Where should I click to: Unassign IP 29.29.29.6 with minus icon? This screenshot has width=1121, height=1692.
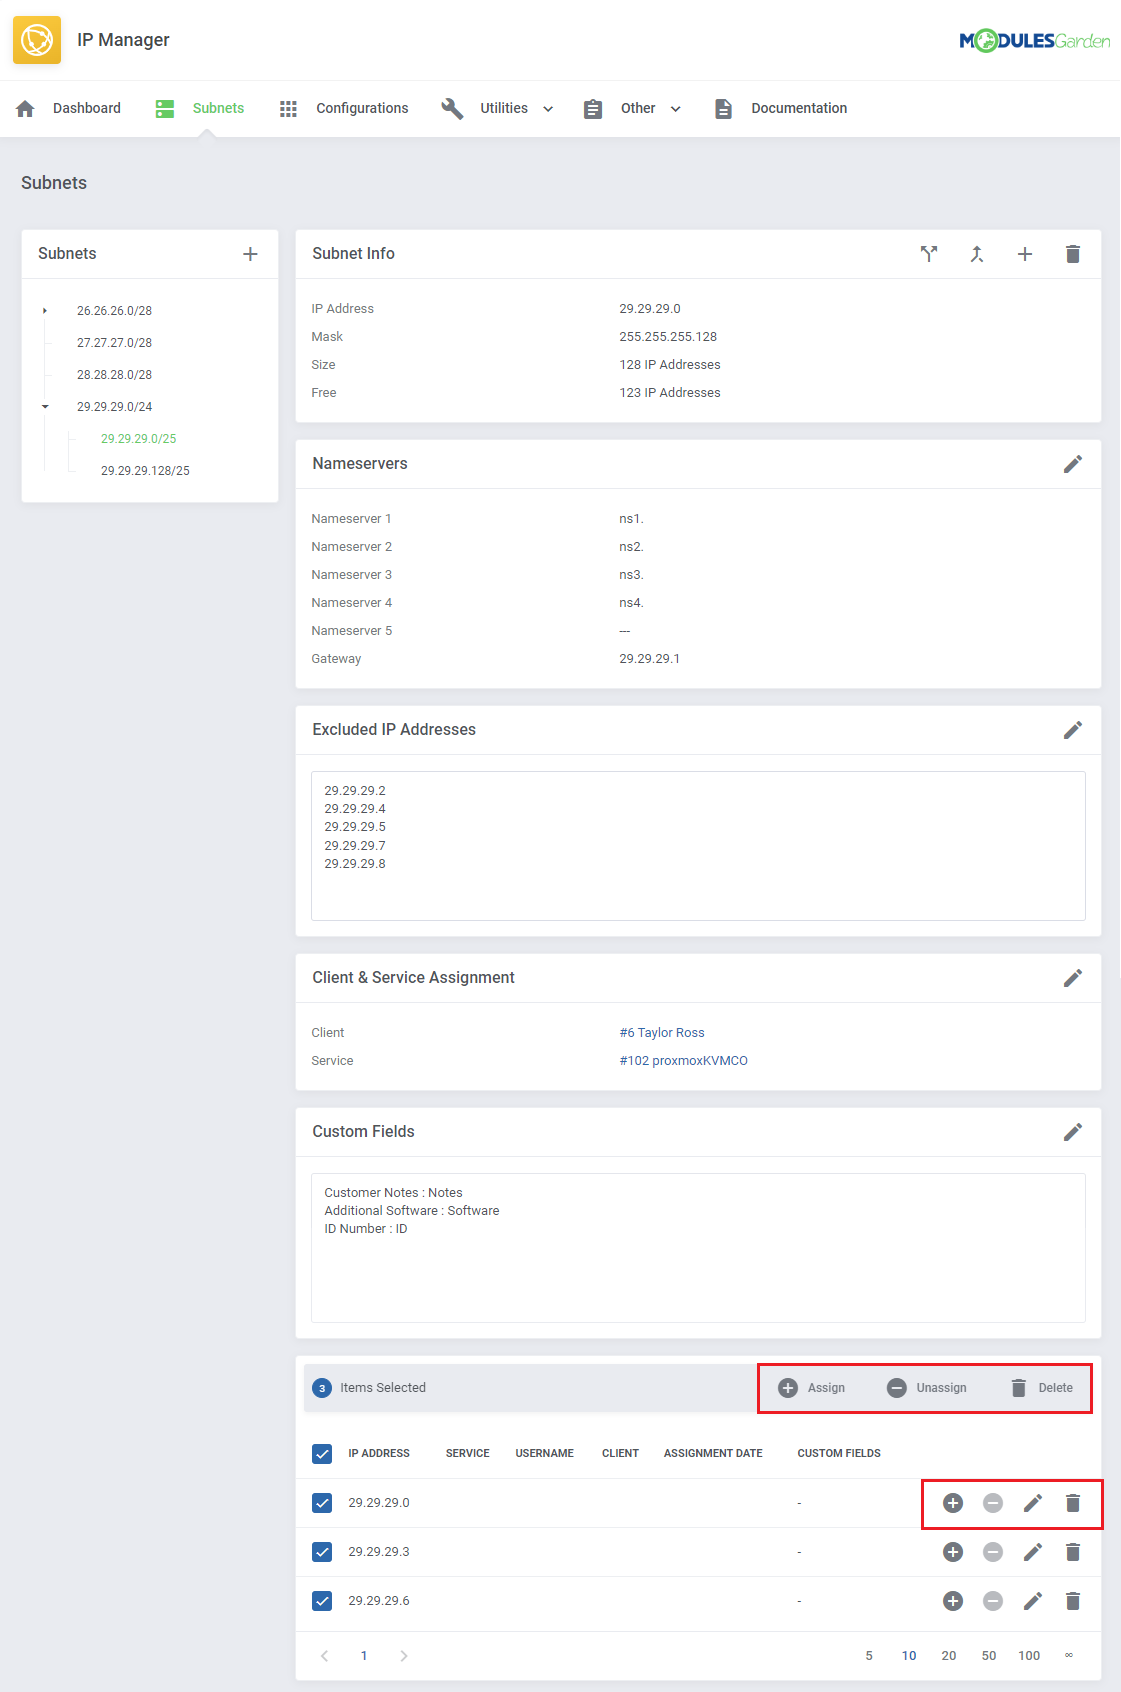pos(993,1601)
